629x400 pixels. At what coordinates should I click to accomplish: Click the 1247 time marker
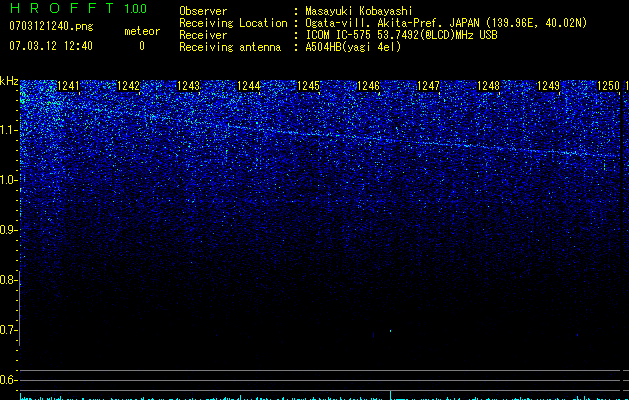click(x=428, y=86)
